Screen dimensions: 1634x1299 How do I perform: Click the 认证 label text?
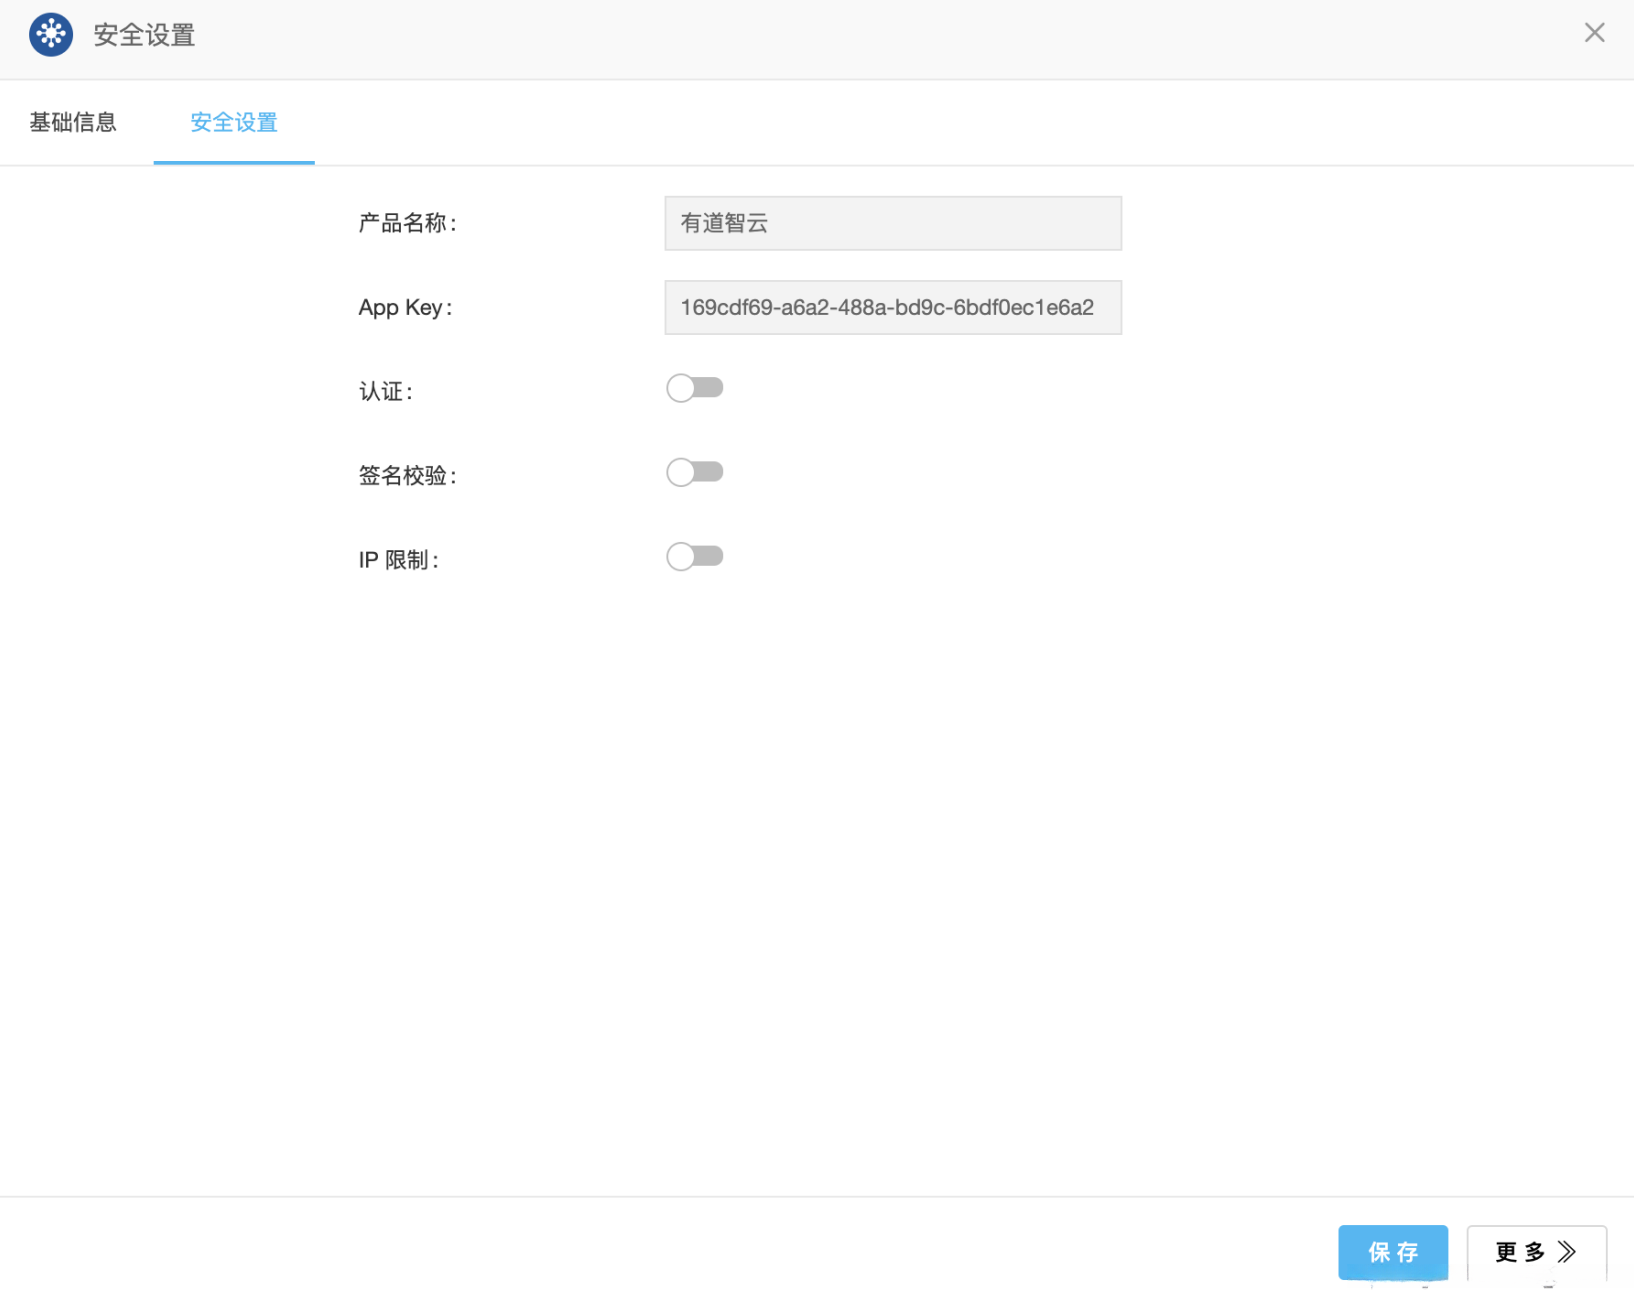pyautogui.click(x=384, y=390)
